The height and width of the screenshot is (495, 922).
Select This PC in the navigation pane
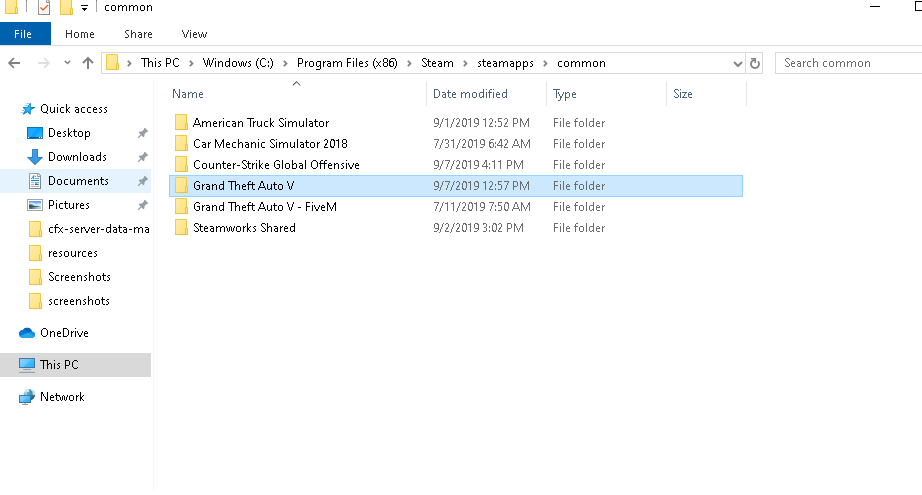pos(75,365)
